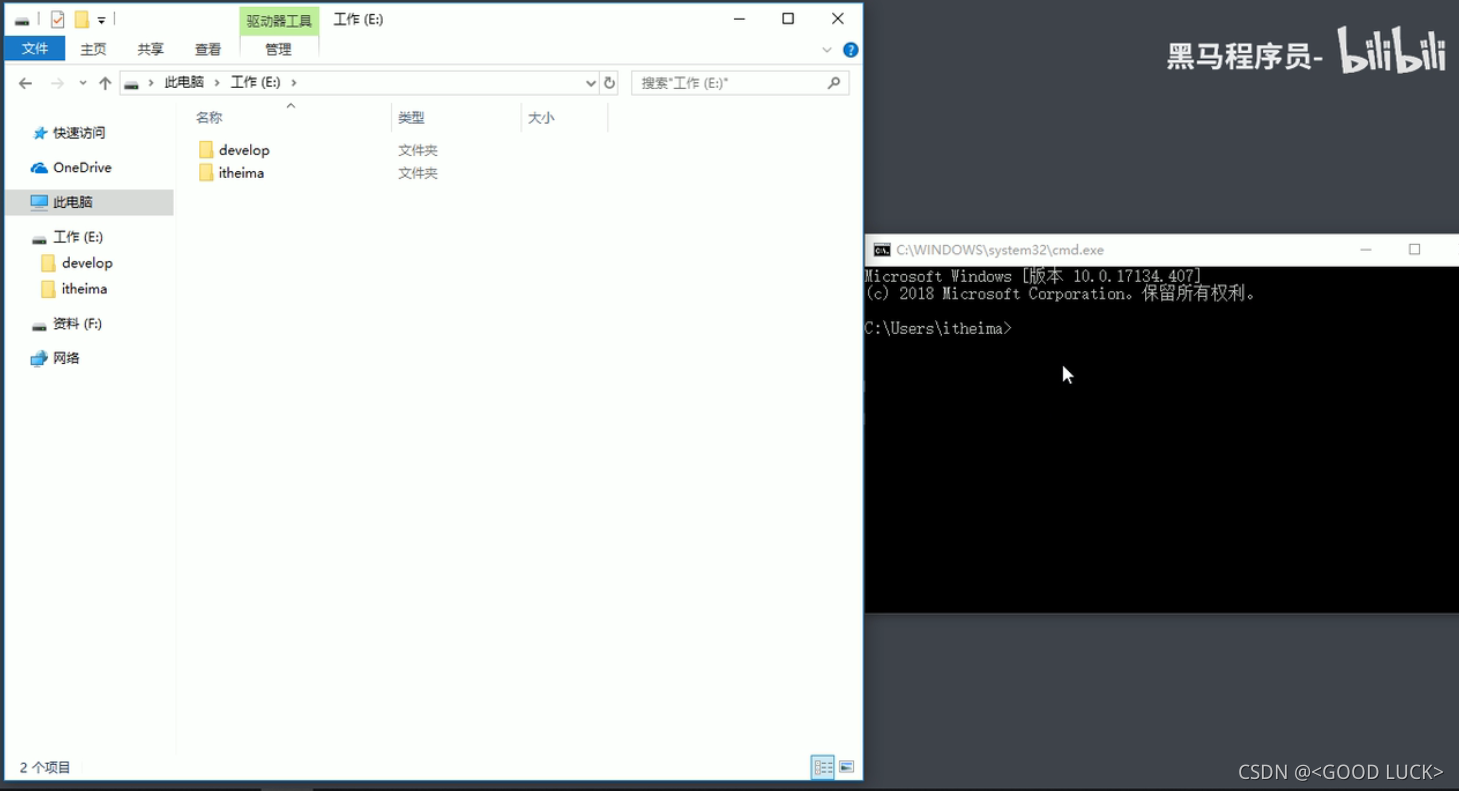This screenshot has width=1459, height=791.
Task: Click the refresh icon next to address bar
Action: (x=609, y=82)
